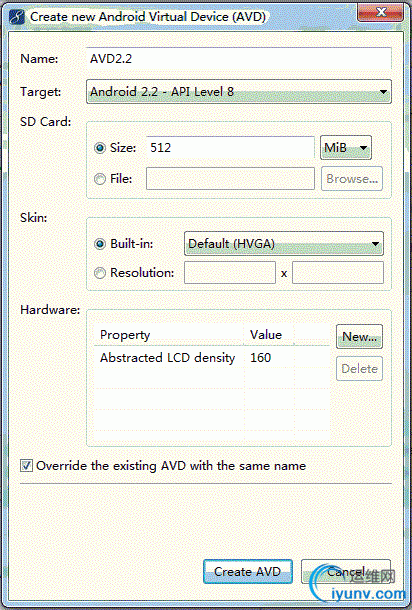Click the Delete hardware property button
The height and width of the screenshot is (610, 412).
tap(359, 368)
